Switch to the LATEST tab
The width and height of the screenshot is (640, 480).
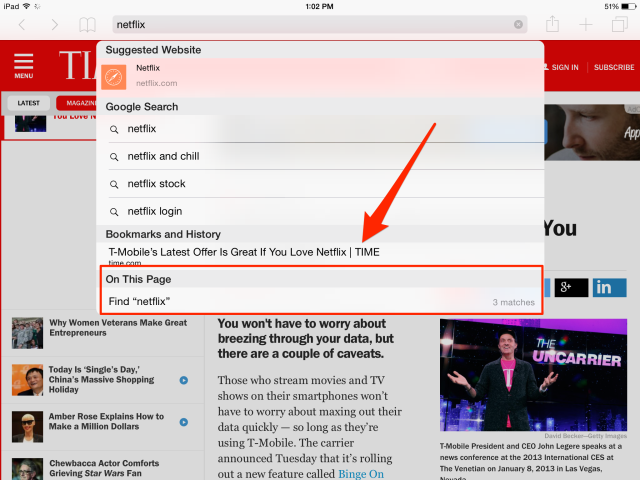click(29, 103)
